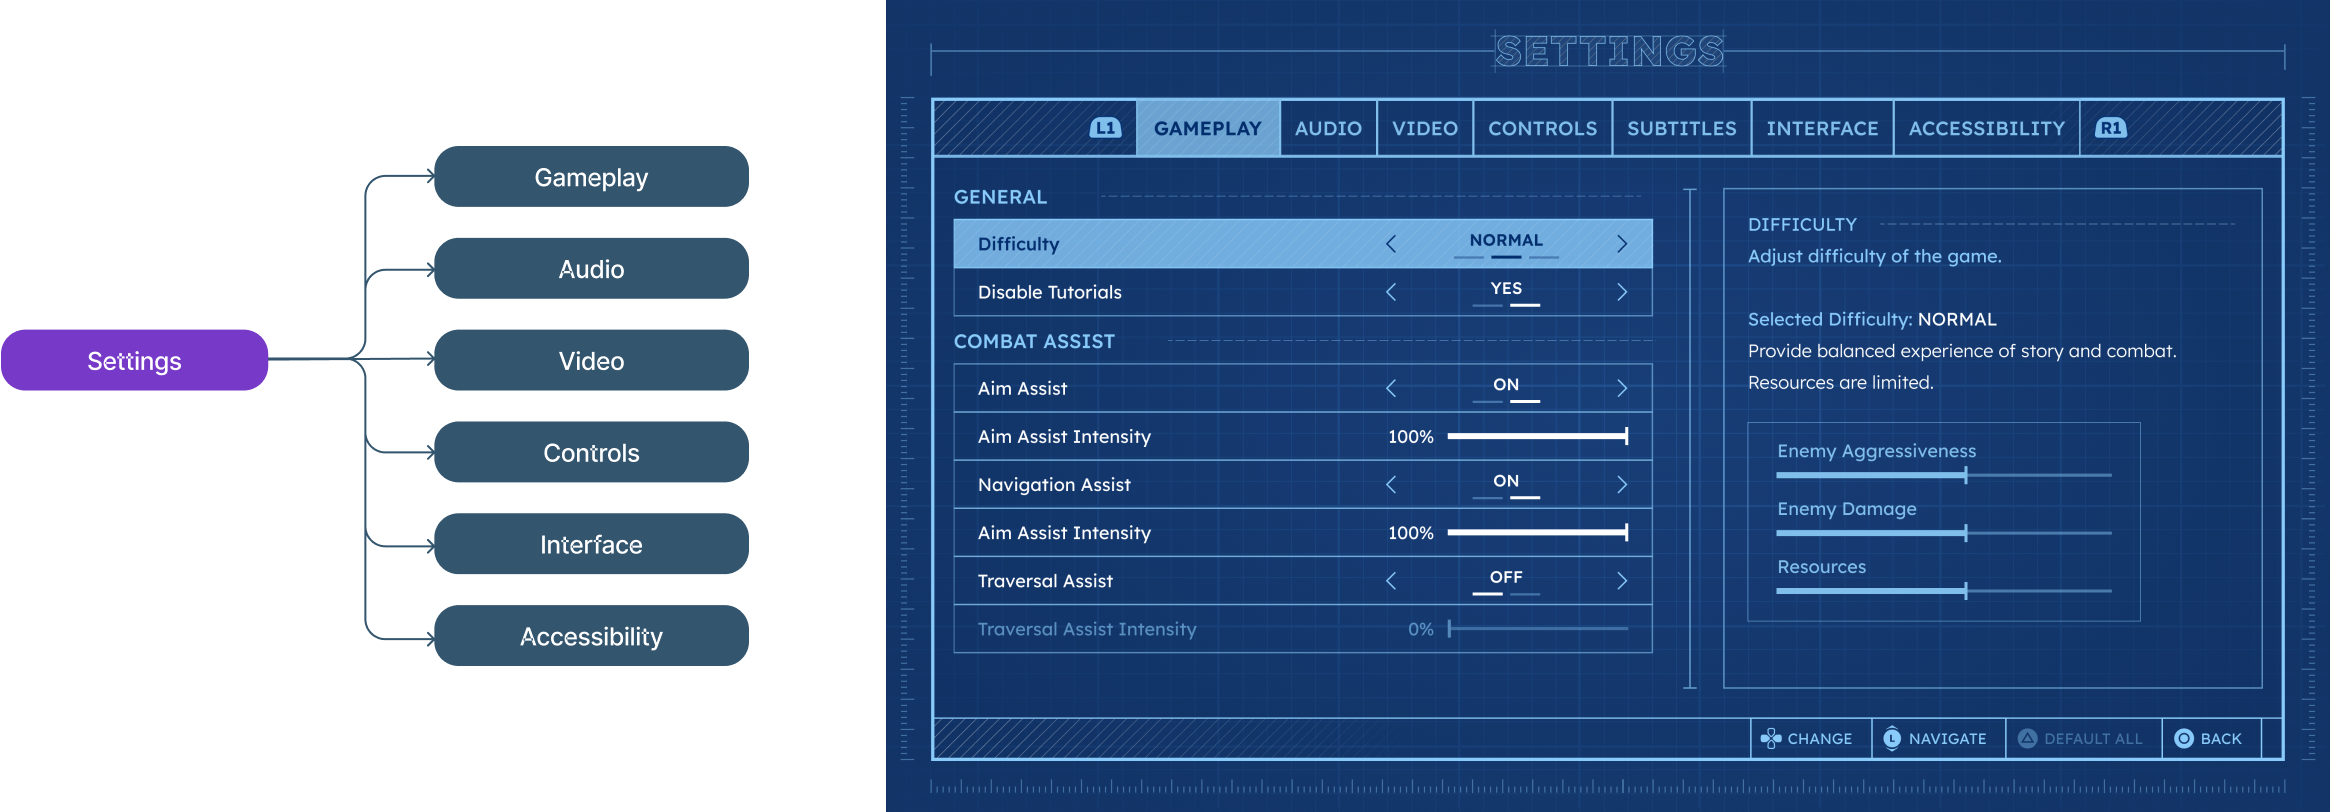The image size is (2330, 812).
Task: Click the D-pad icon beside Change
Action: pyautogui.click(x=1771, y=739)
